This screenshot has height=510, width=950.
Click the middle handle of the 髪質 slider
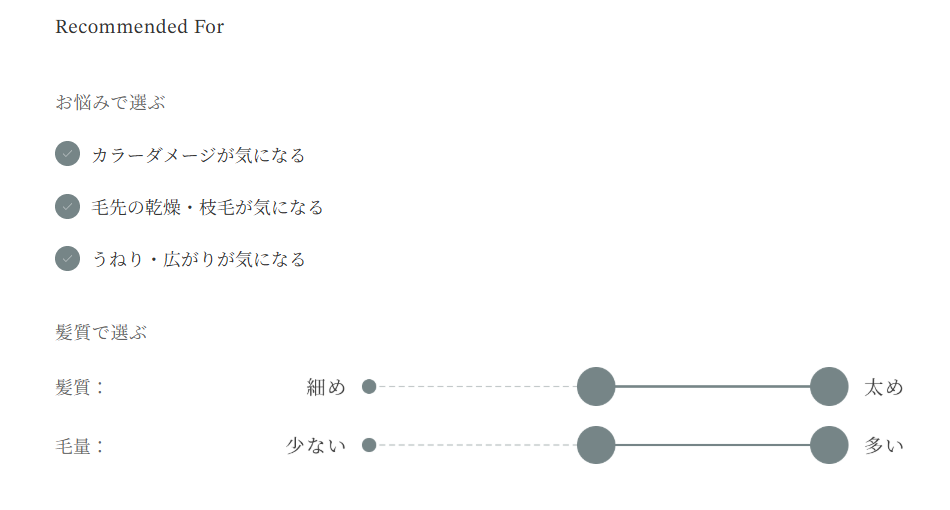(596, 387)
